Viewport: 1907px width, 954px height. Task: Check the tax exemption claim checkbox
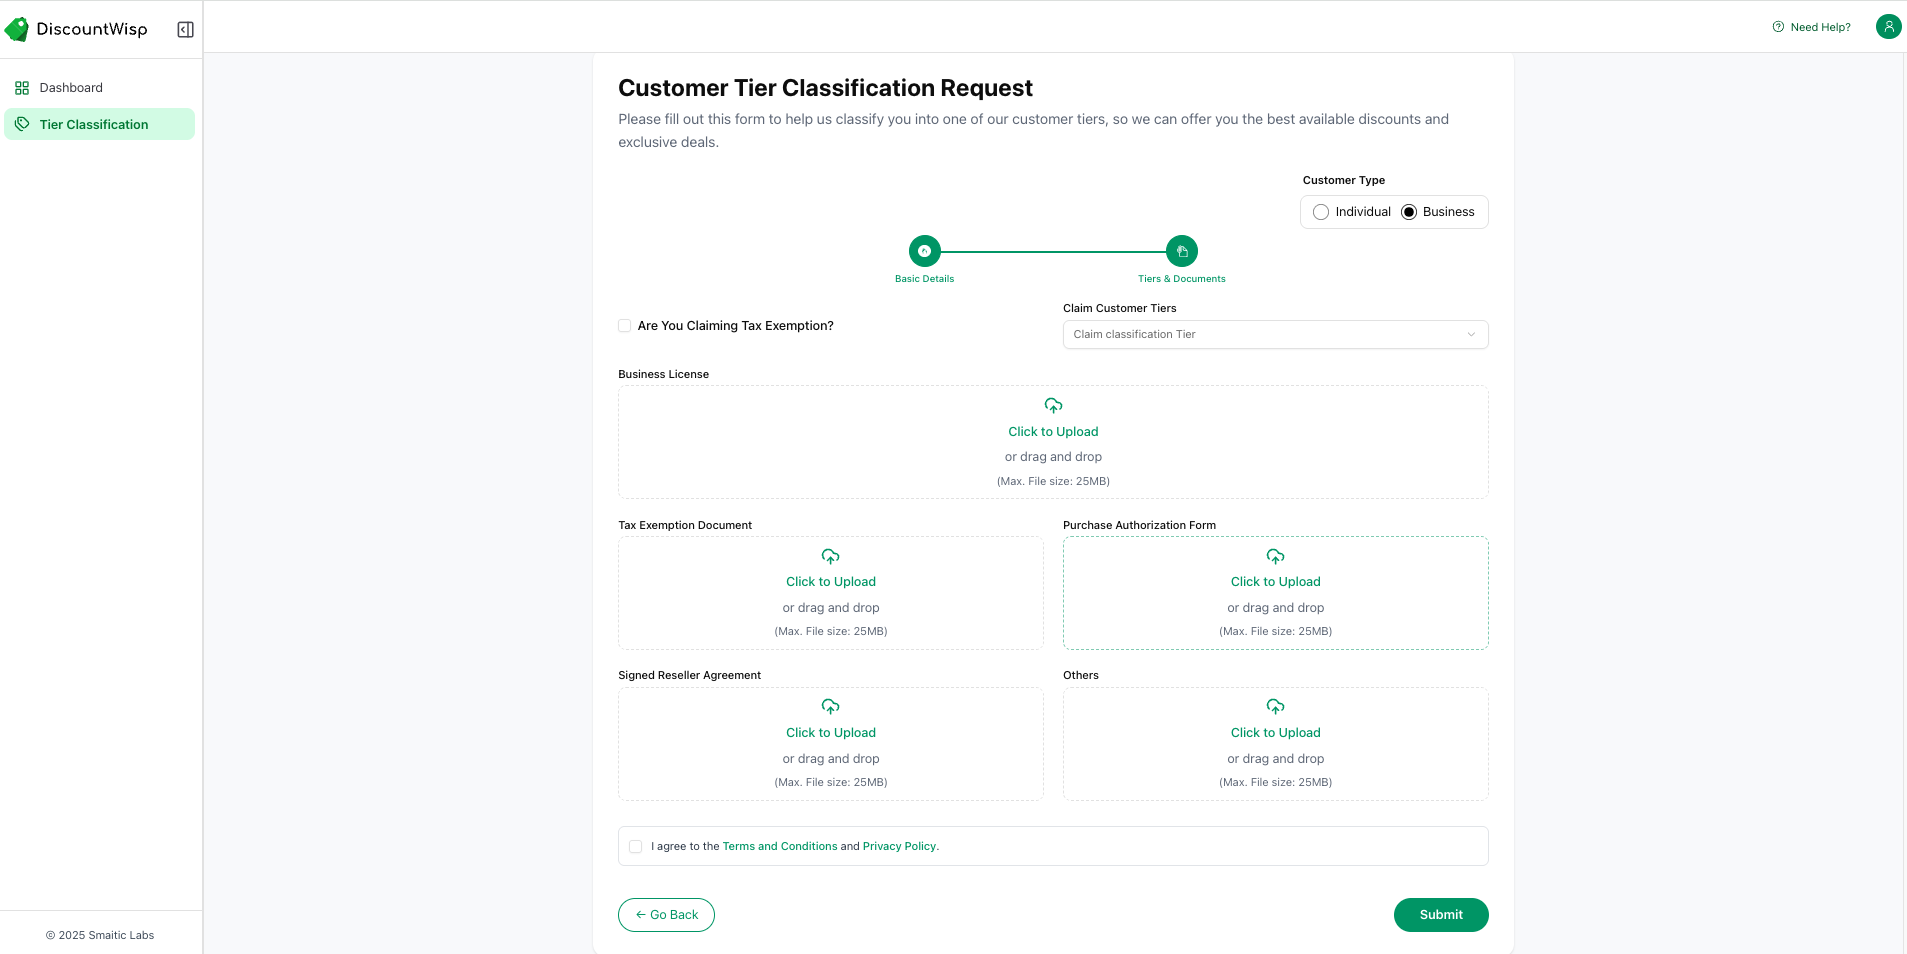(625, 326)
